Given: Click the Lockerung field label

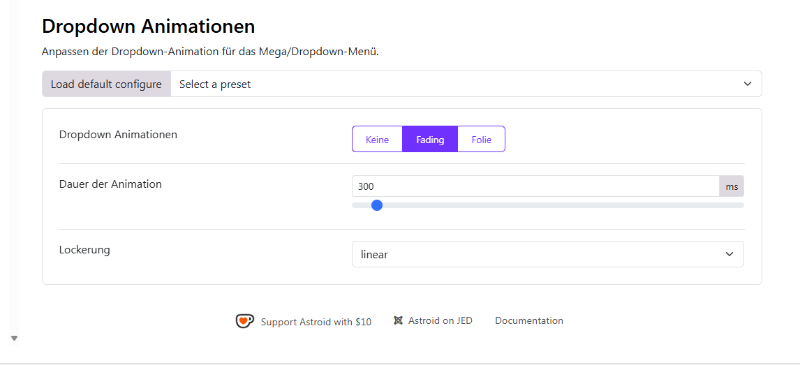Looking at the screenshot, I should (85, 250).
